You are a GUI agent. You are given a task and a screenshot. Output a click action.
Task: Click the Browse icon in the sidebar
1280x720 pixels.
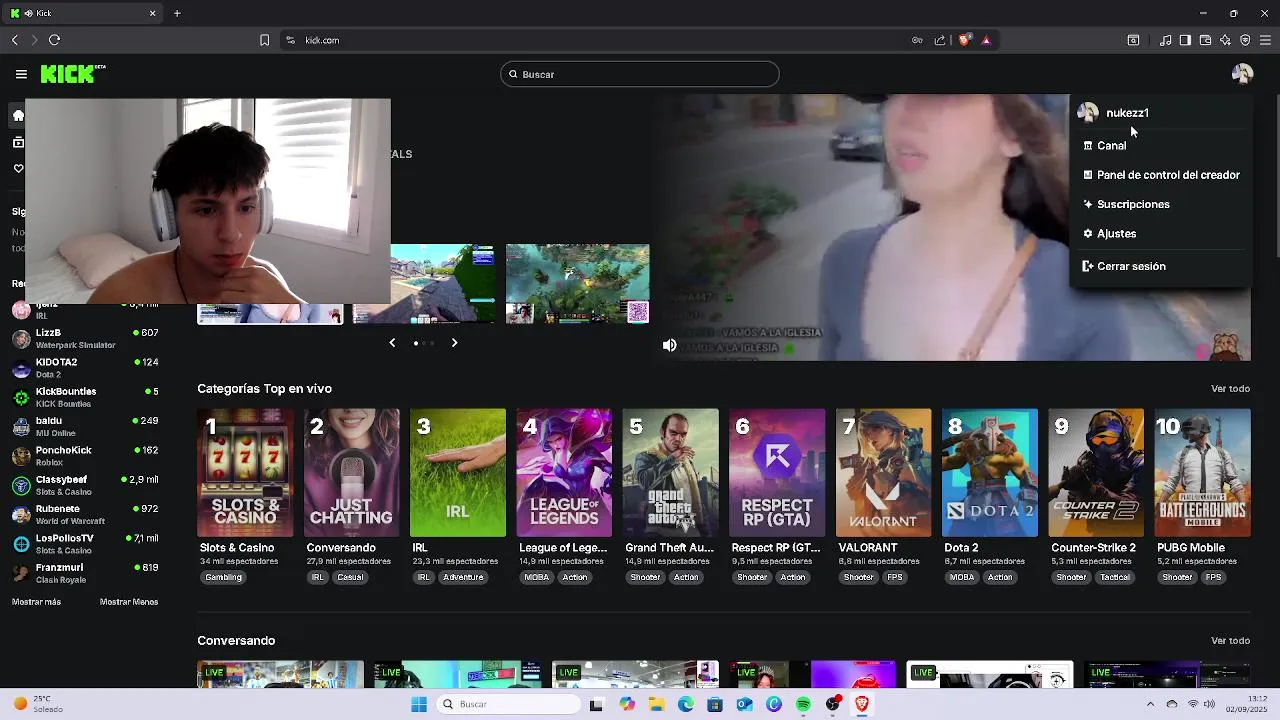[18, 142]
